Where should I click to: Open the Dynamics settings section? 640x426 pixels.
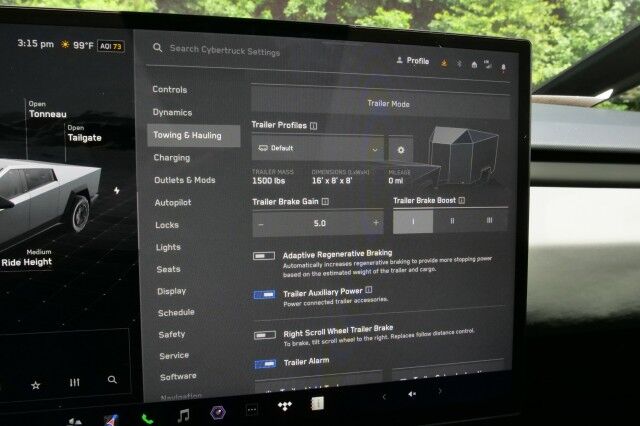tap(172, 112)
